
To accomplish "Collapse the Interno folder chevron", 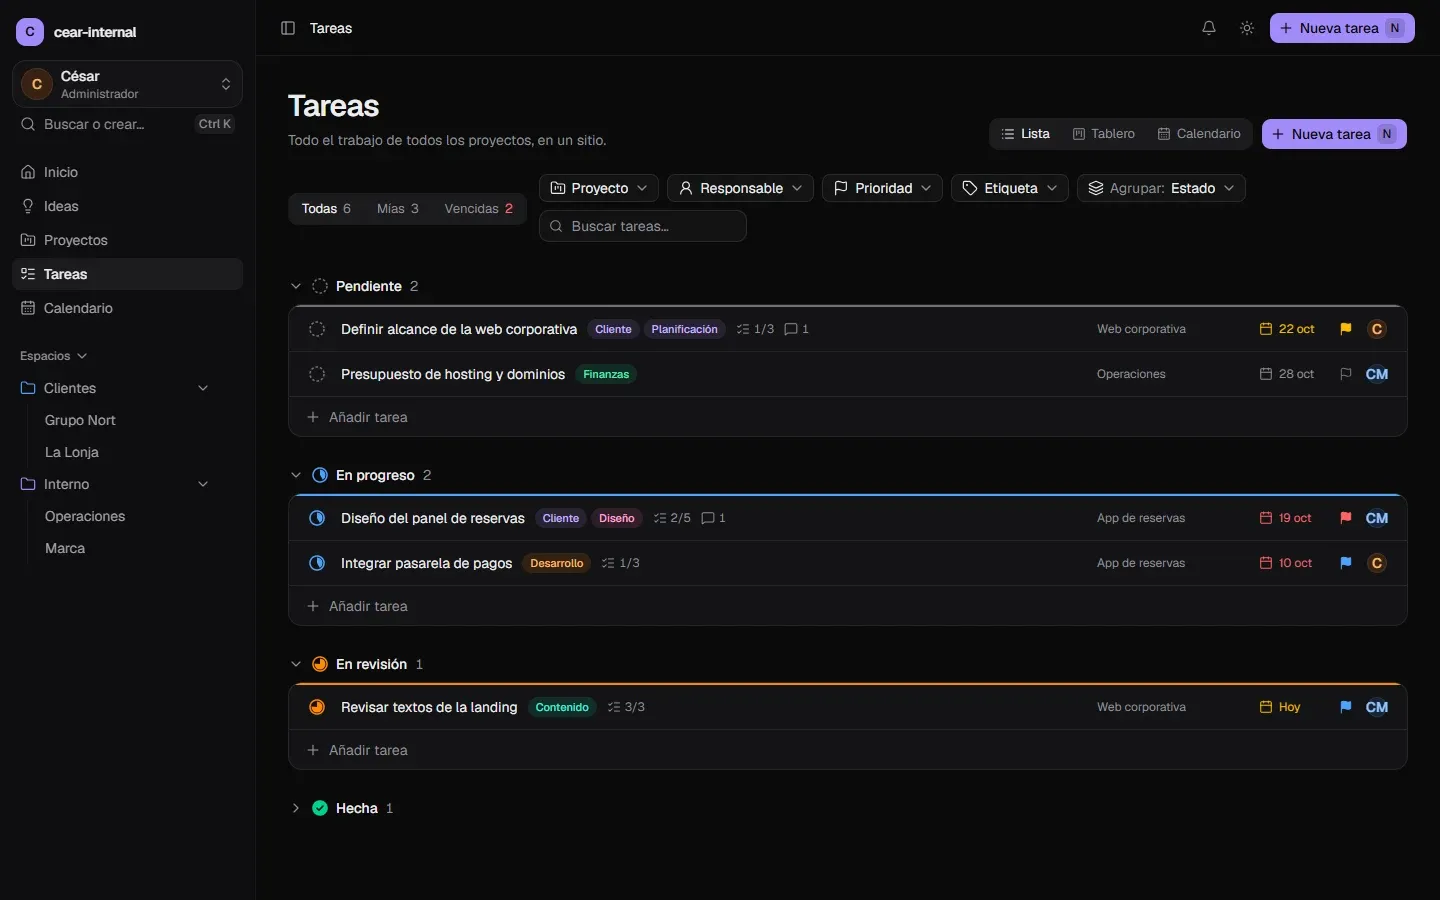I will (203, 484).
